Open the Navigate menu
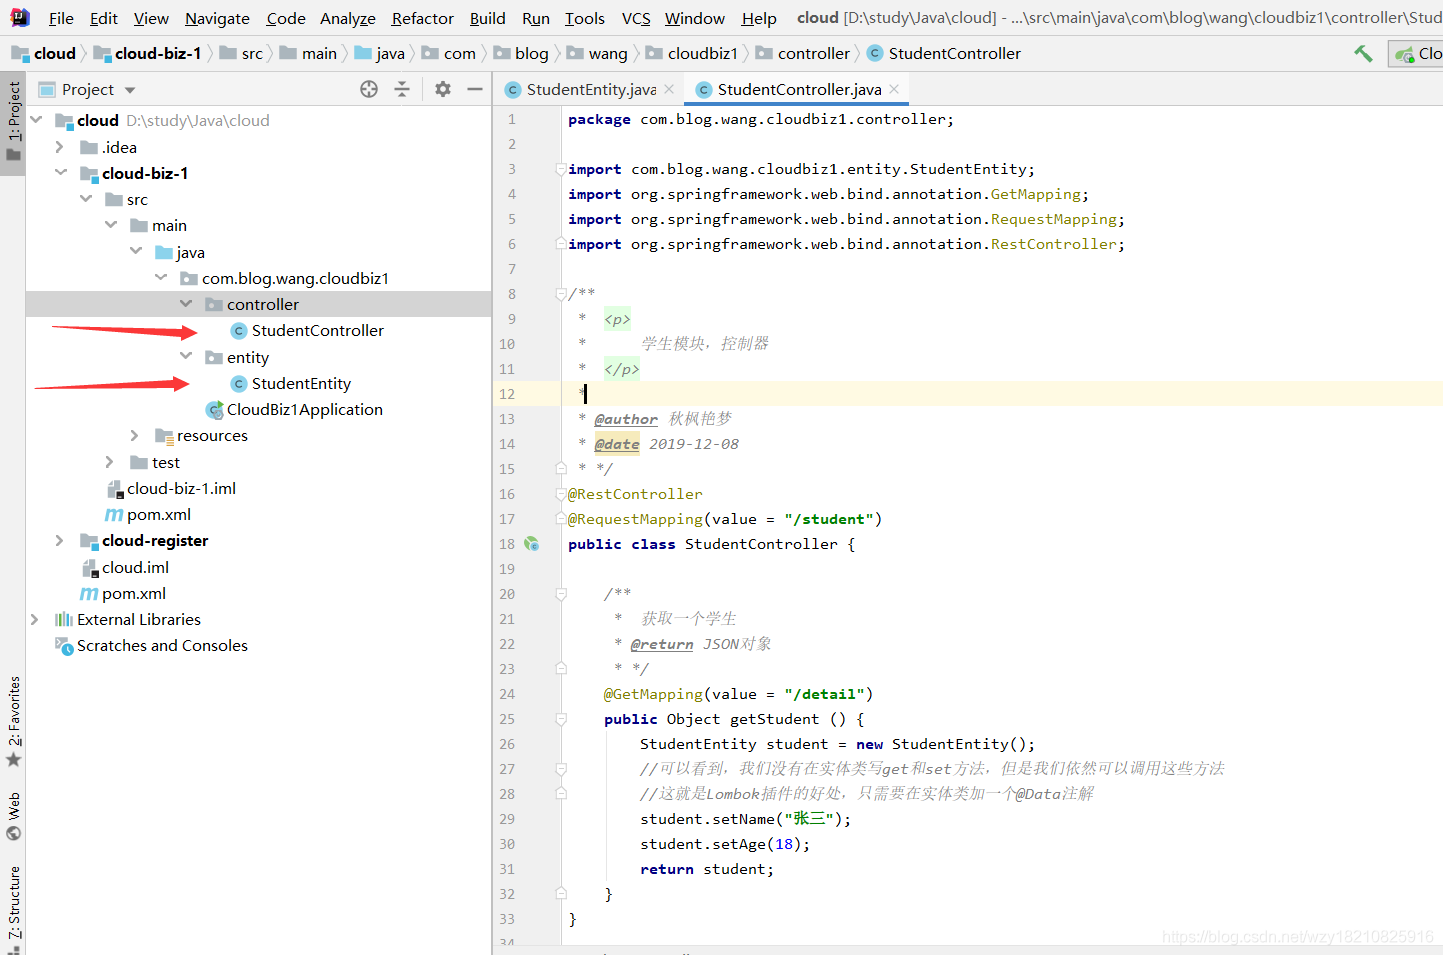1443x955 pixels. click(x=217, y=18)
